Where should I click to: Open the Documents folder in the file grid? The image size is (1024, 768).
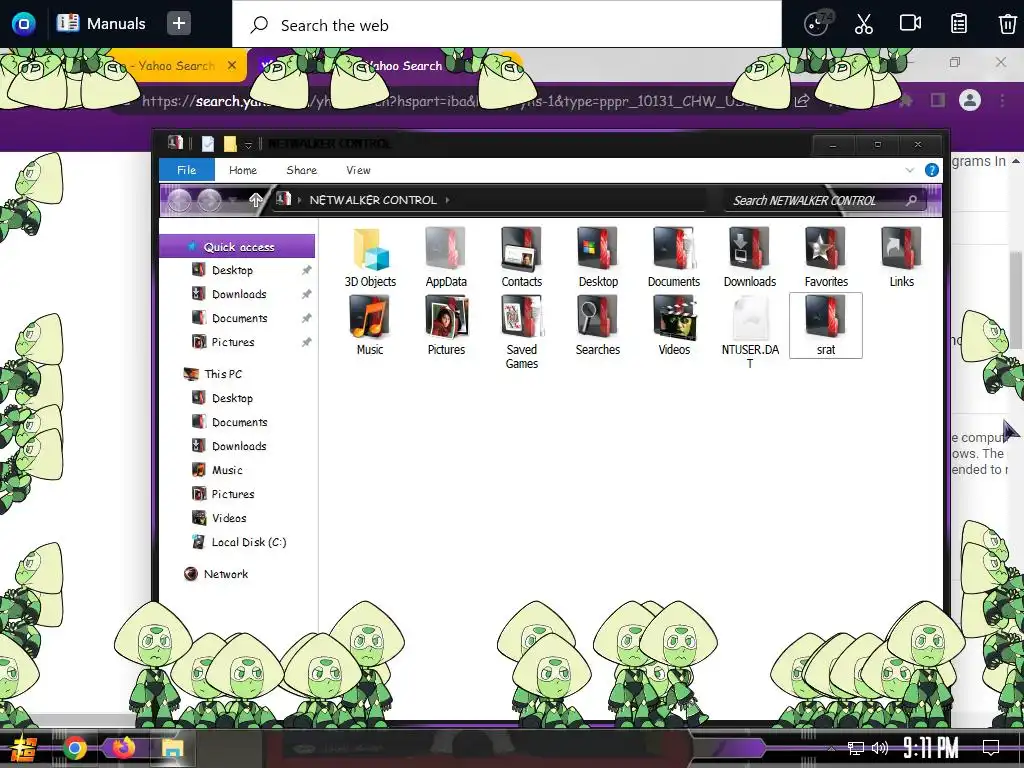tap(674, 258)
